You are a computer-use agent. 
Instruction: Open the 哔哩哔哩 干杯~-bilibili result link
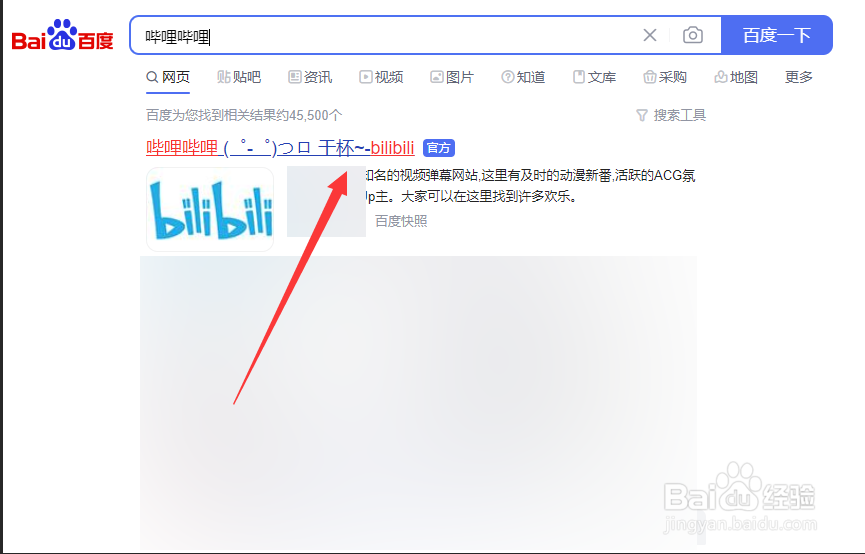pyautogui.click(x=280, y=148)
